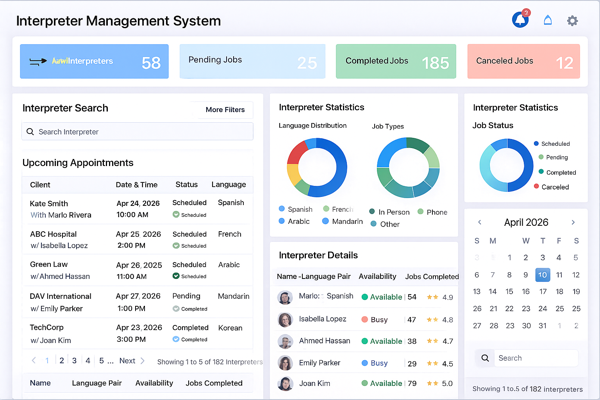Select day 31 in the calendar

(x=542, y=326)
